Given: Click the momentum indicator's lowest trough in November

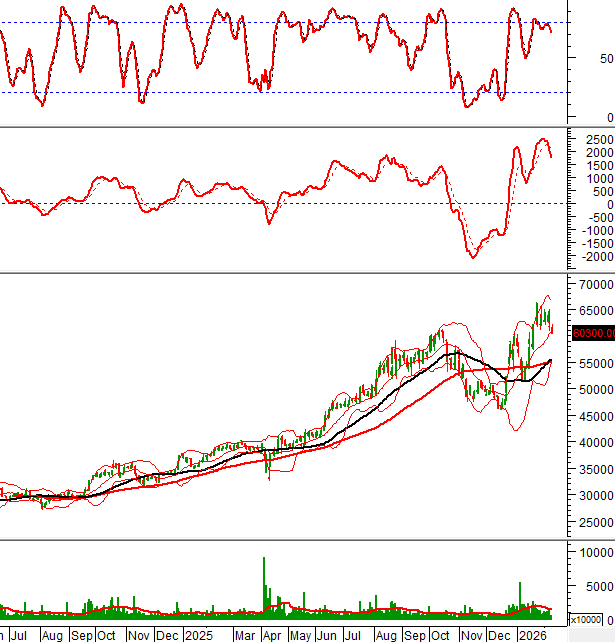Looking at the screenshot, I should click(472, 257).
